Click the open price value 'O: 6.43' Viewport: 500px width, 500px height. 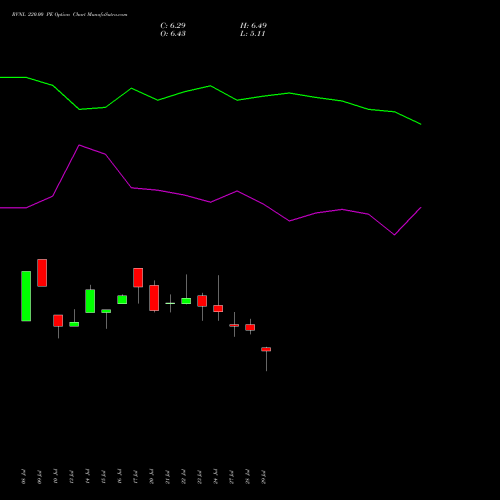(x=173, y=33)
